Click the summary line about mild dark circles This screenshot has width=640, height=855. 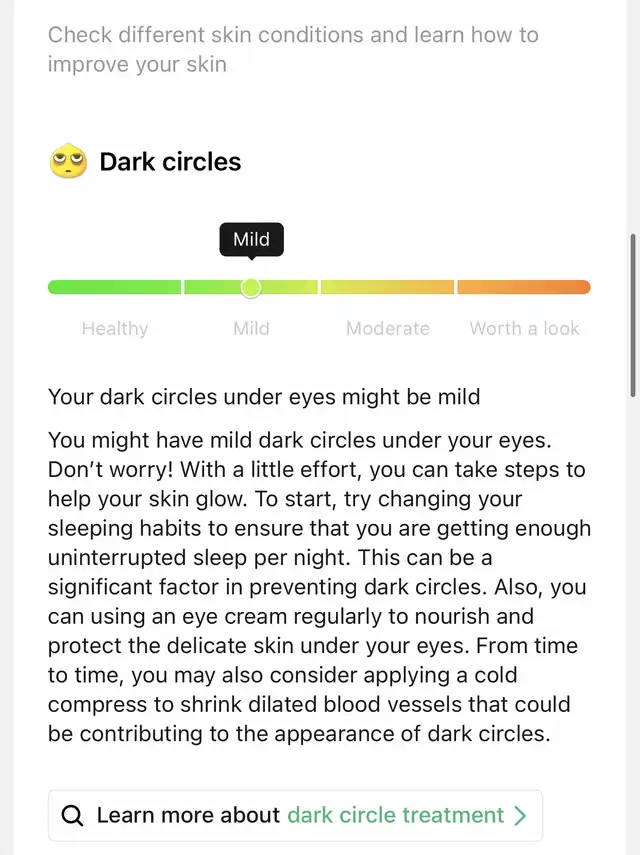click(x=264, y=397)
